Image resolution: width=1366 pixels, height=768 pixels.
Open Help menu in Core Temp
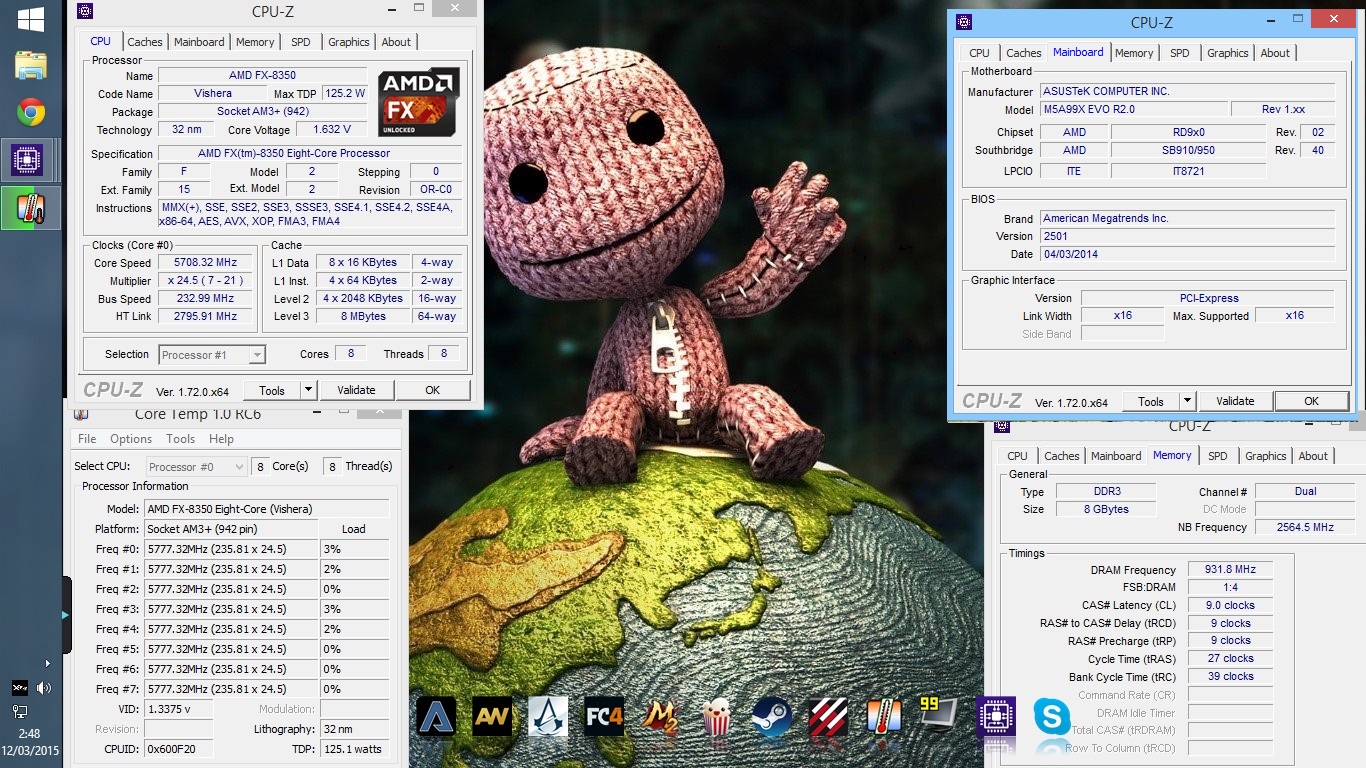(x=221, y=439)
